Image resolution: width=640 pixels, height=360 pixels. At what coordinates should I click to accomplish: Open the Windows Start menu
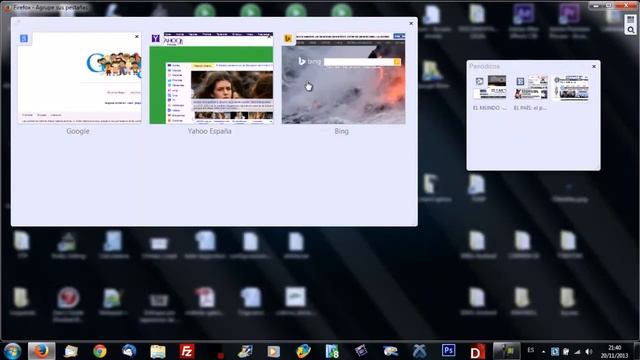tap(12, 351)
